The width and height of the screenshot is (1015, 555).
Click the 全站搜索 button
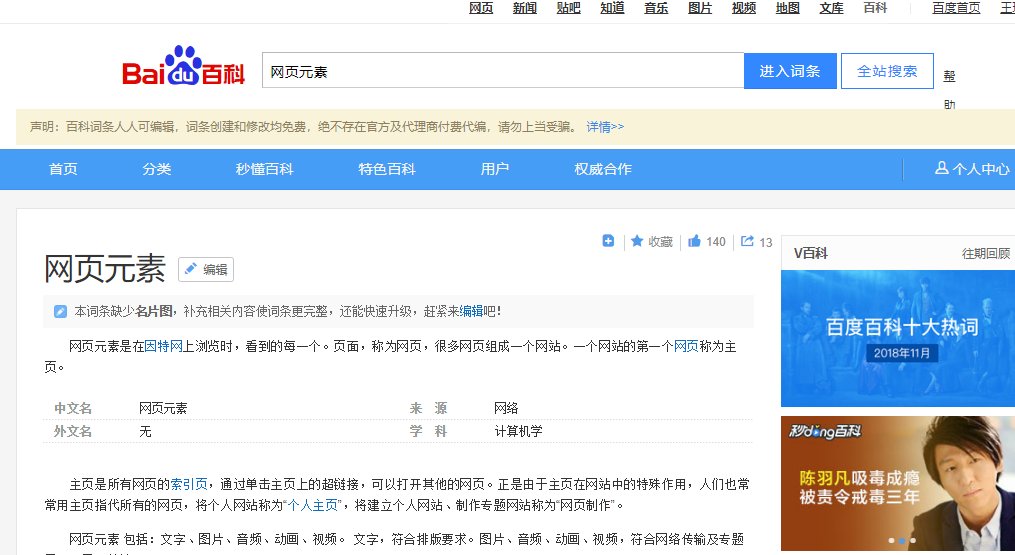(887, 71)
